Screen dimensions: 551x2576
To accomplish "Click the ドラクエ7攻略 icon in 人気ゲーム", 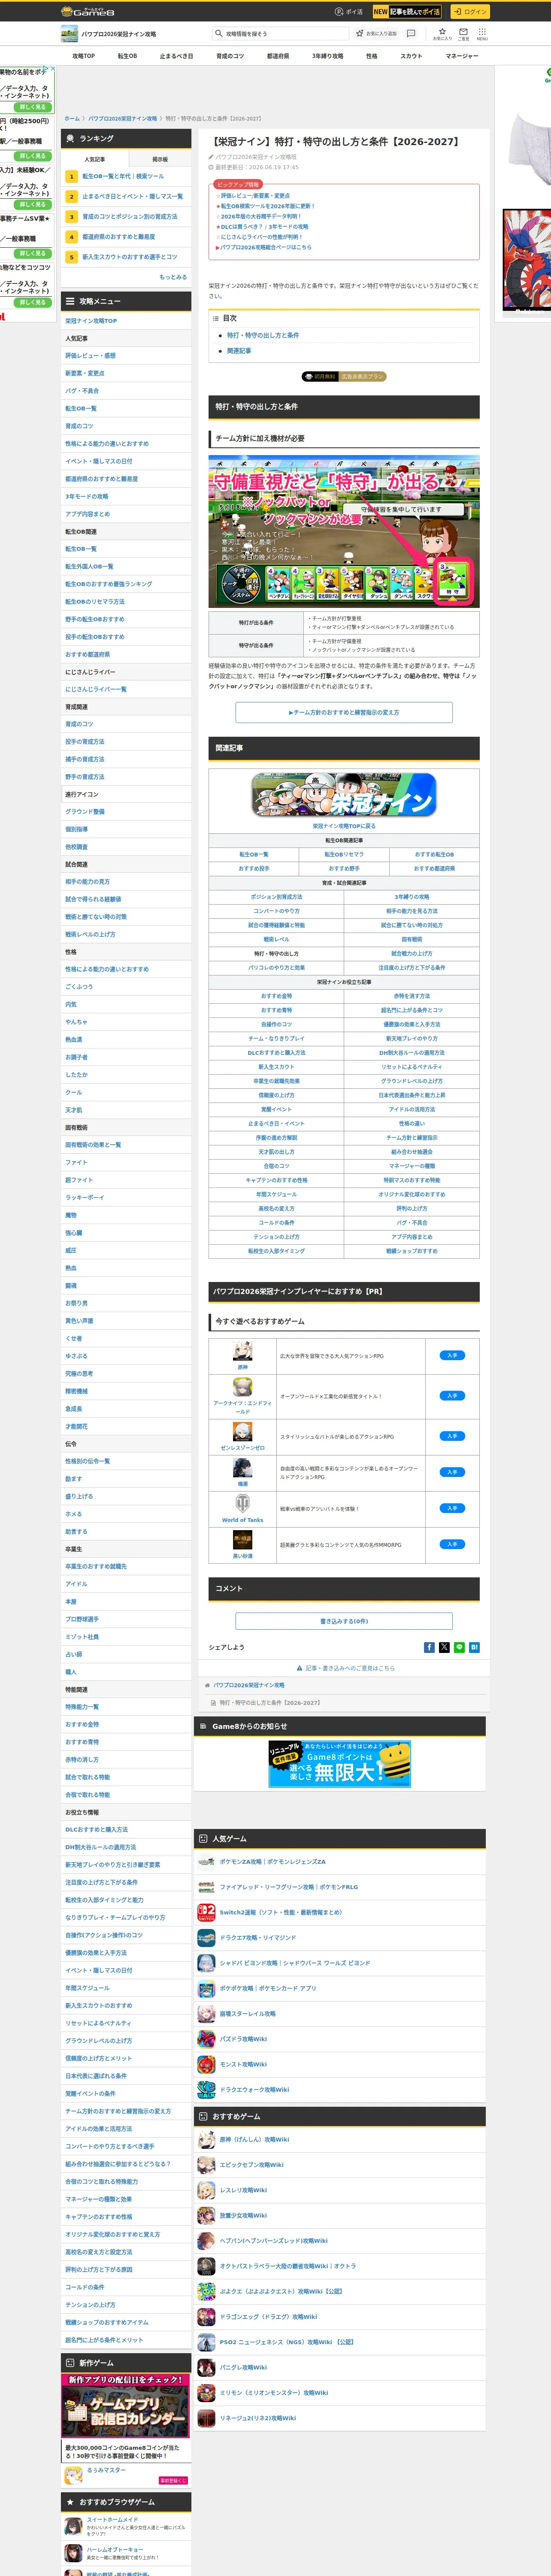I will [x=206, y=1938].
